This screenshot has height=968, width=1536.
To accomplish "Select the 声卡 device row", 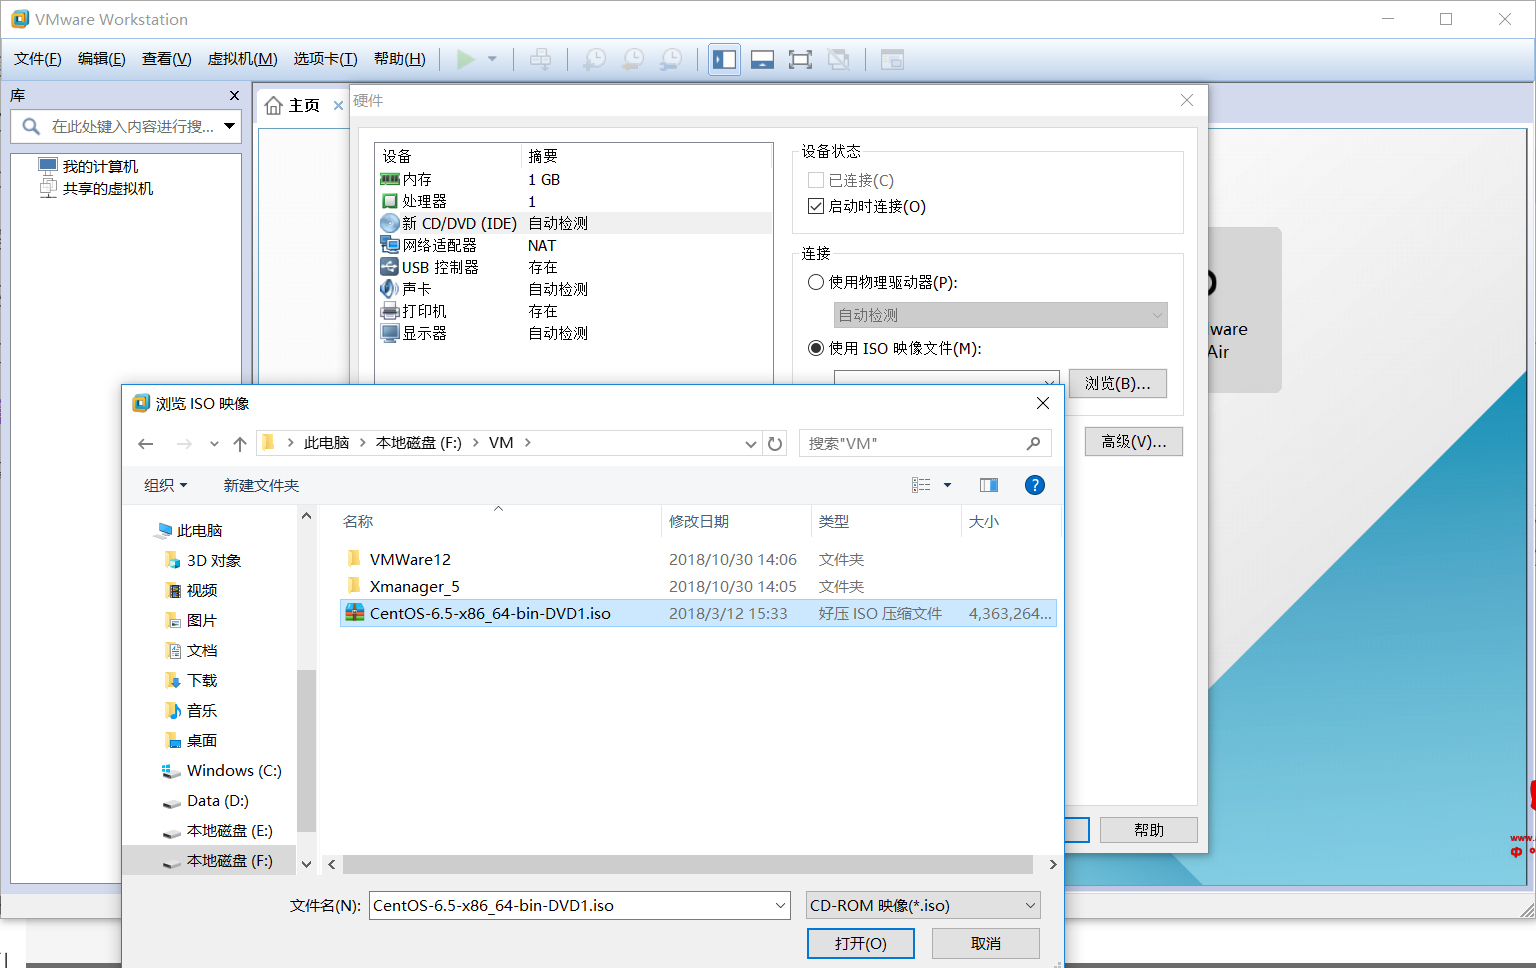I will (574, 289).
